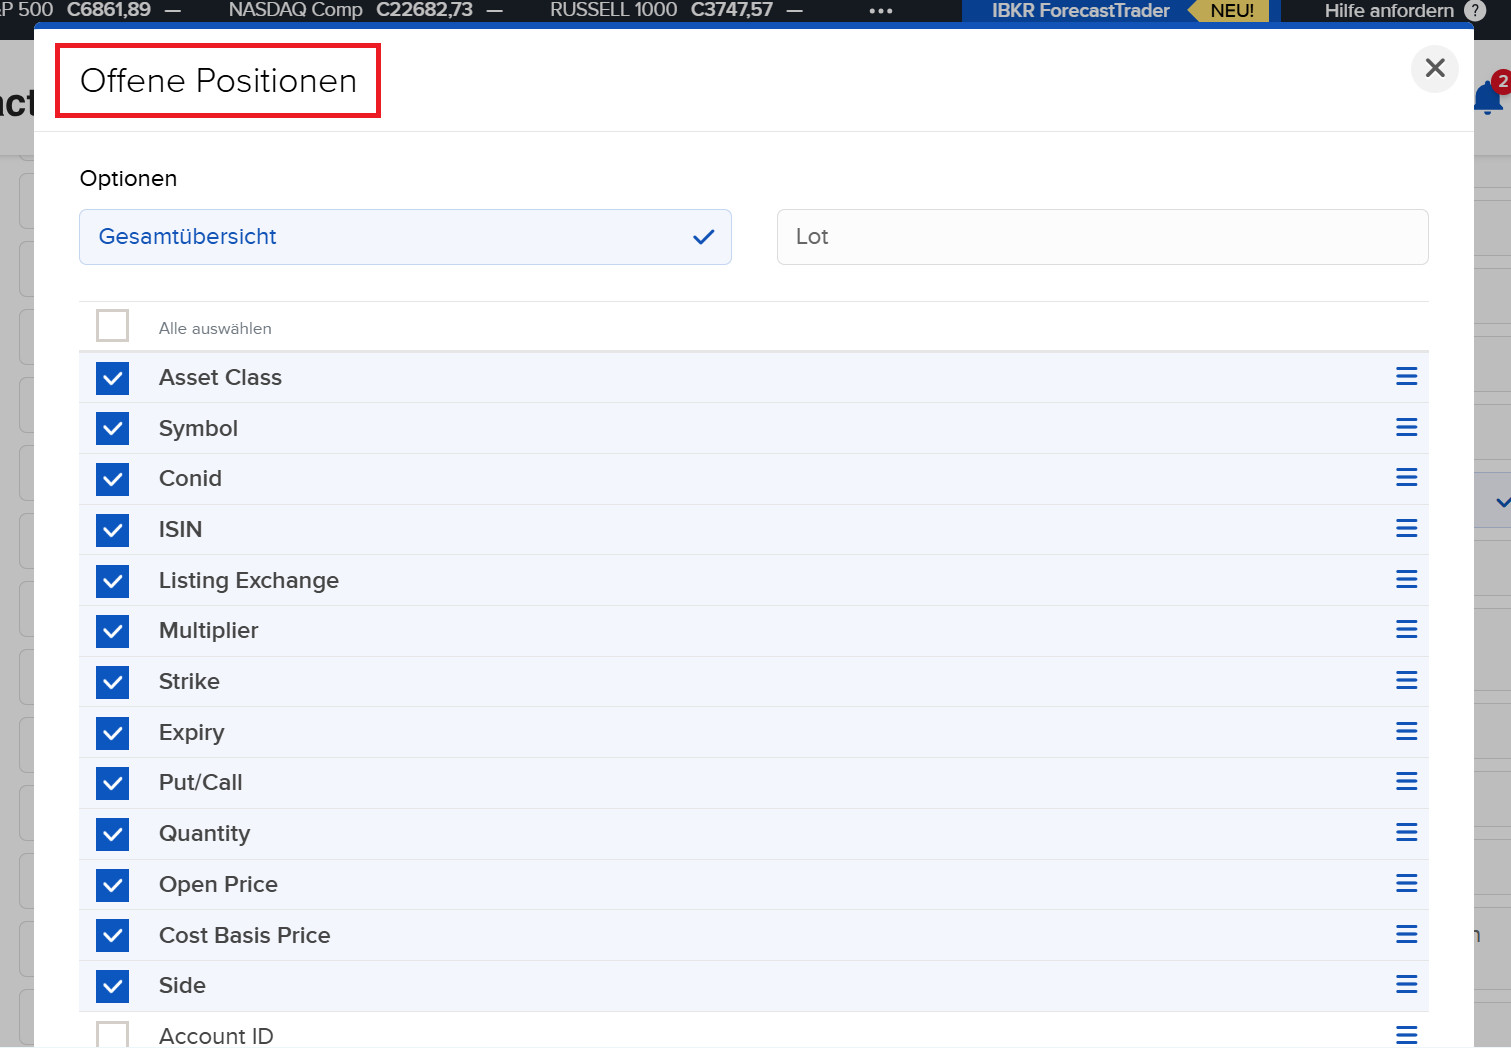
Task: Click the Quantity row reorder handle
Action: click(x=1406, y=832)
